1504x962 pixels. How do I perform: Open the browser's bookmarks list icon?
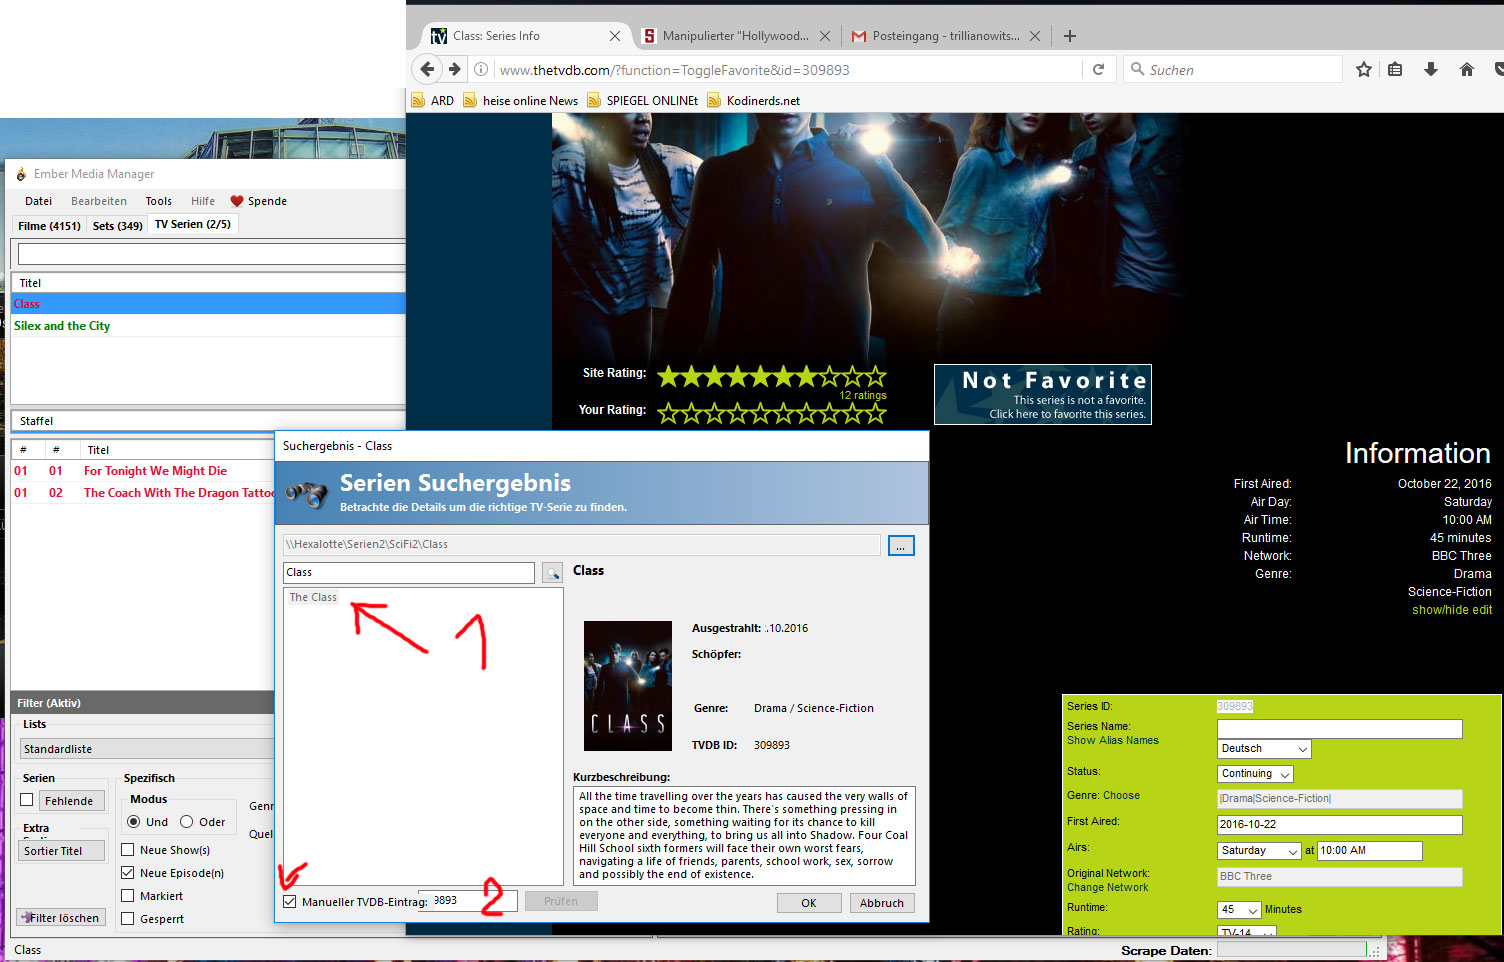1395,69
